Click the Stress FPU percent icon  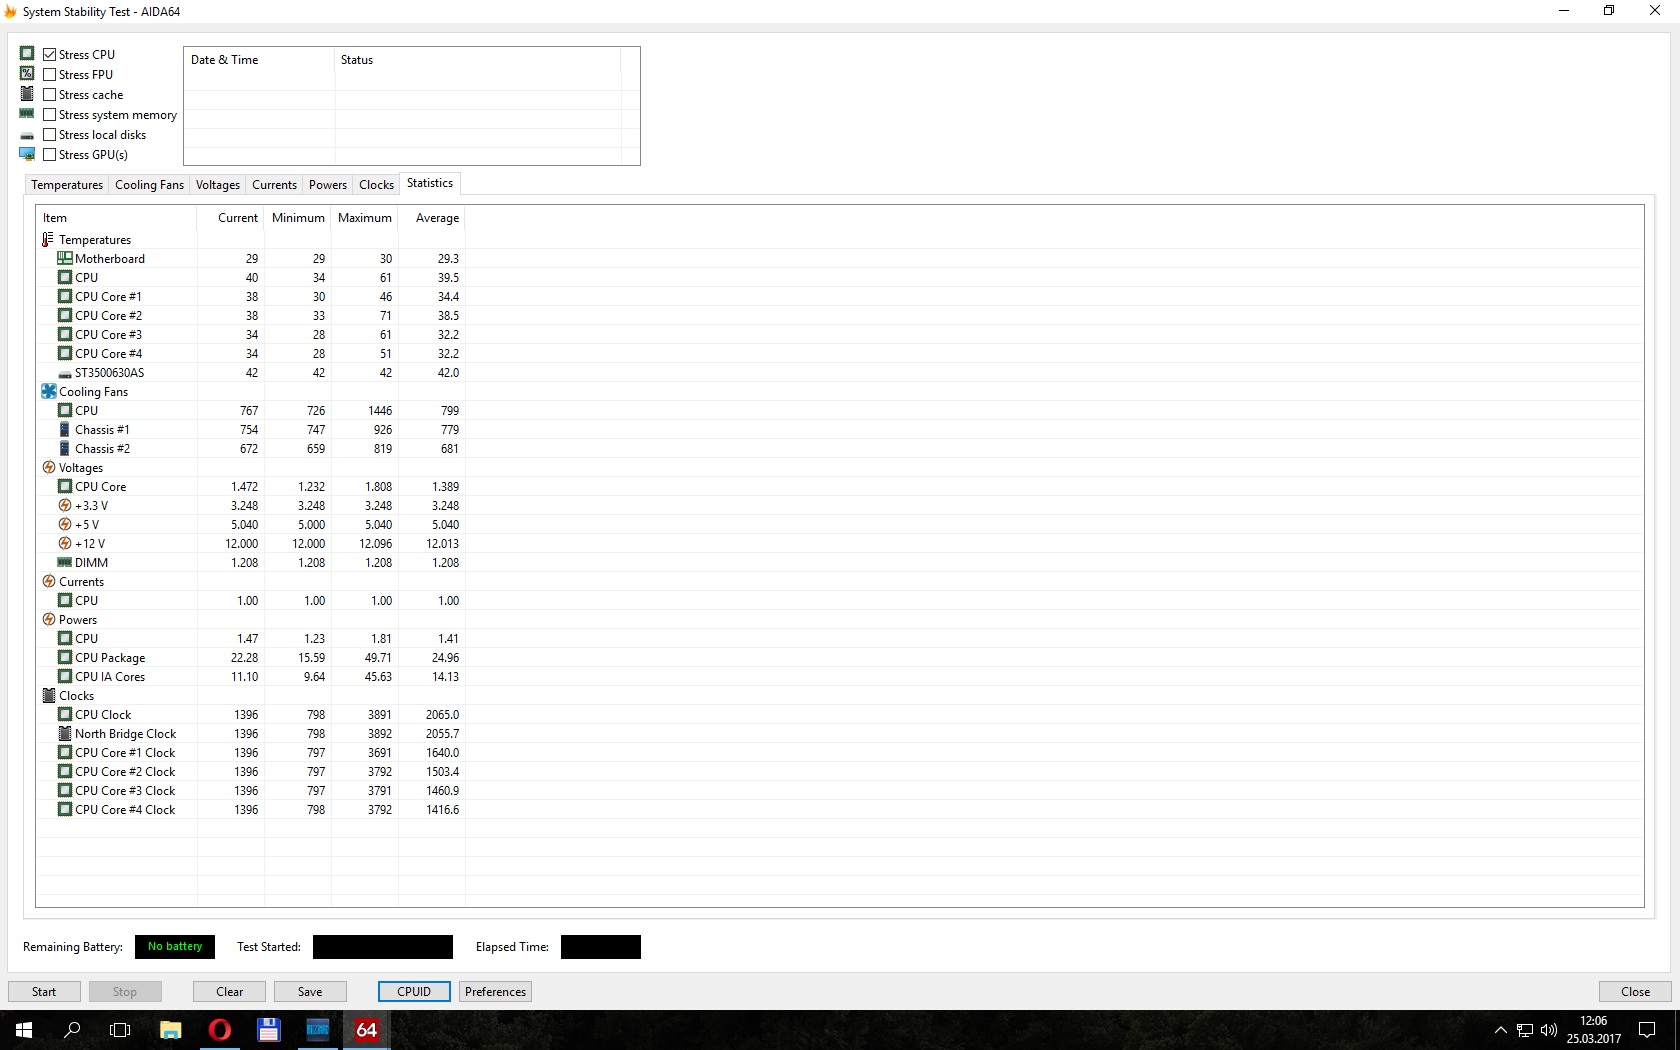pyautogui.click(x=27, y=74)
